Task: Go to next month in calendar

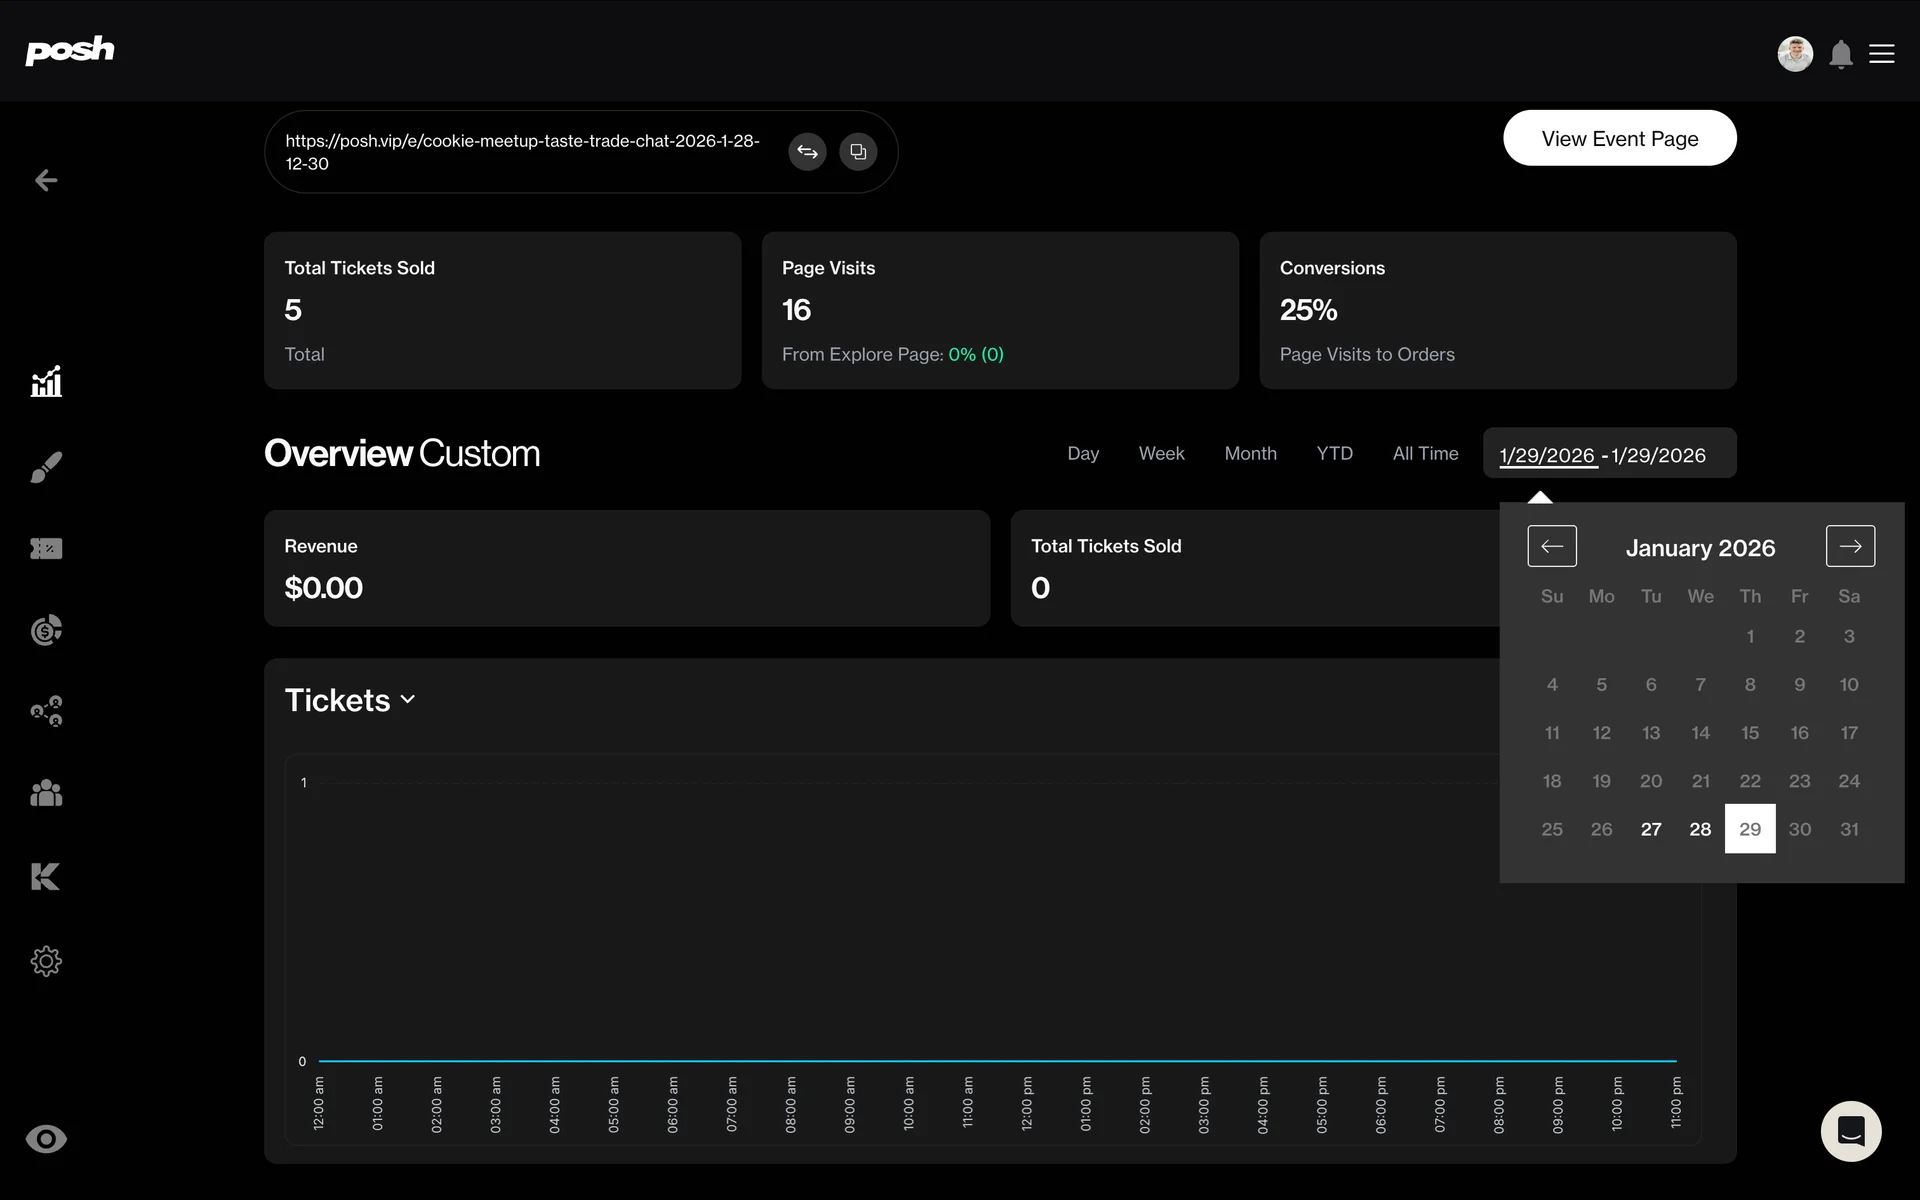Action: (1849, 546)
